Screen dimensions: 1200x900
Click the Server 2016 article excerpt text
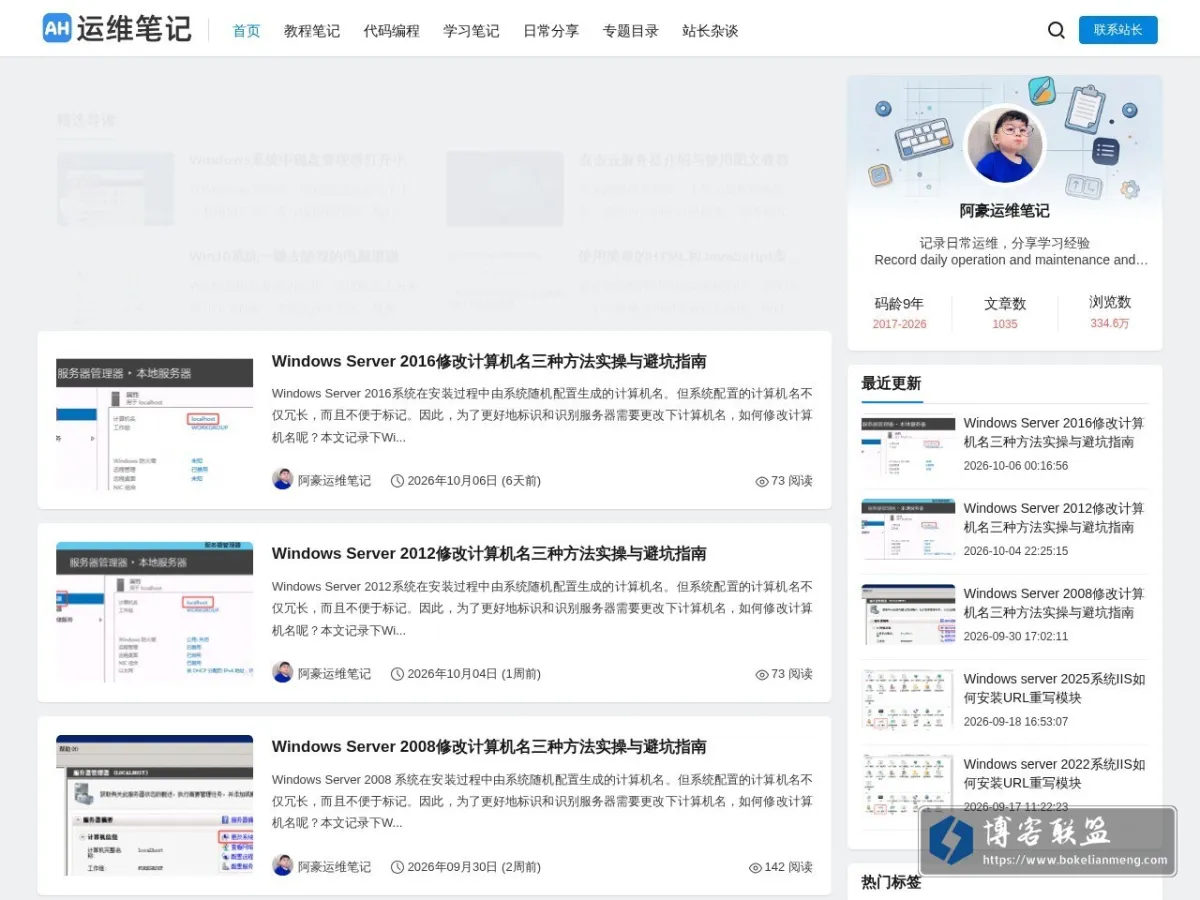click(542, 415)
